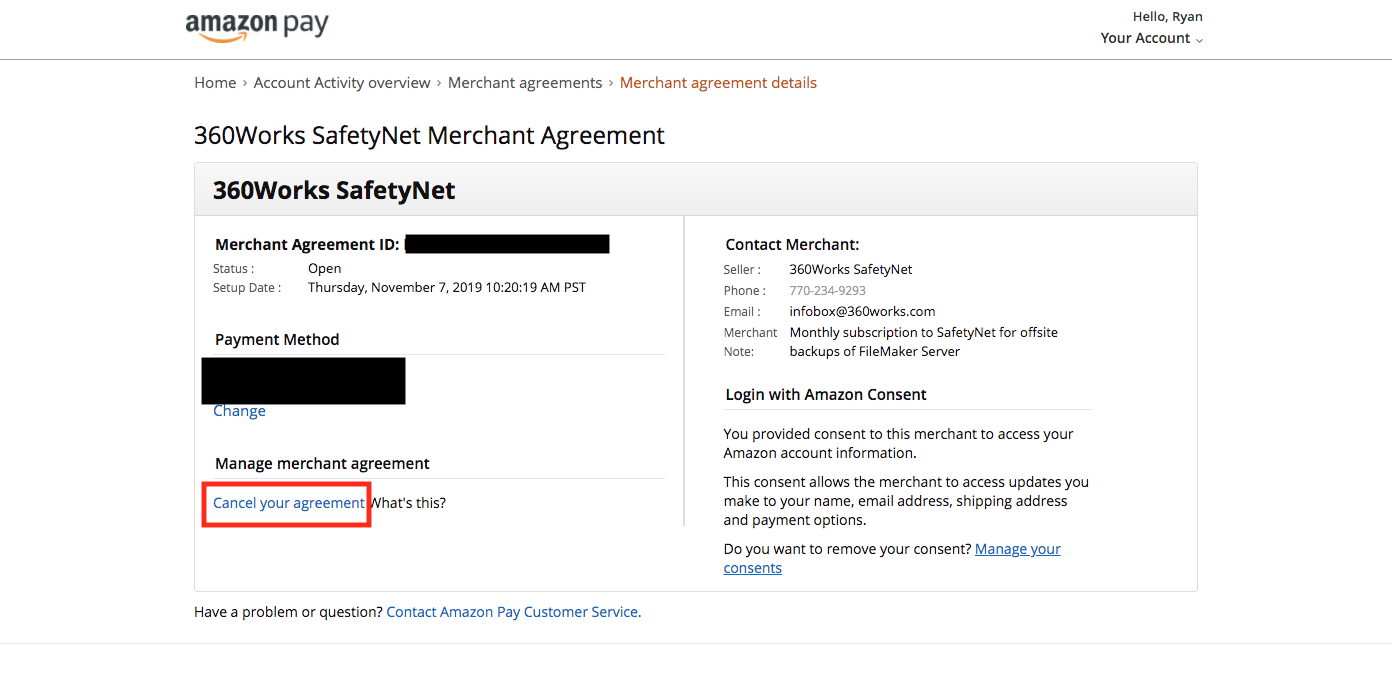This screenshot has height=693, width=1392.
Task: Click the infobox@360works.com email address
Action: [x=862, y=311]
